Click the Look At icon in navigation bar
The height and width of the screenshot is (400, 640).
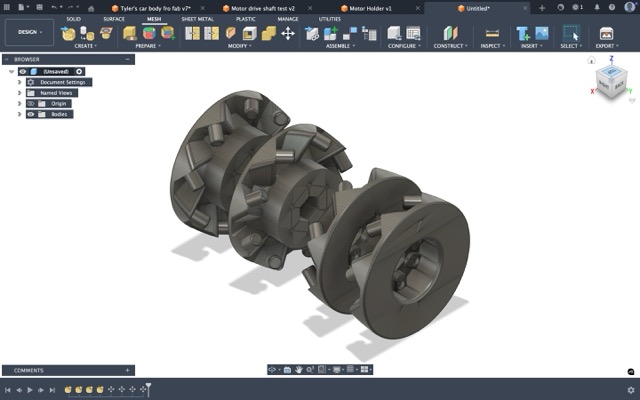[x=287, y=370]
